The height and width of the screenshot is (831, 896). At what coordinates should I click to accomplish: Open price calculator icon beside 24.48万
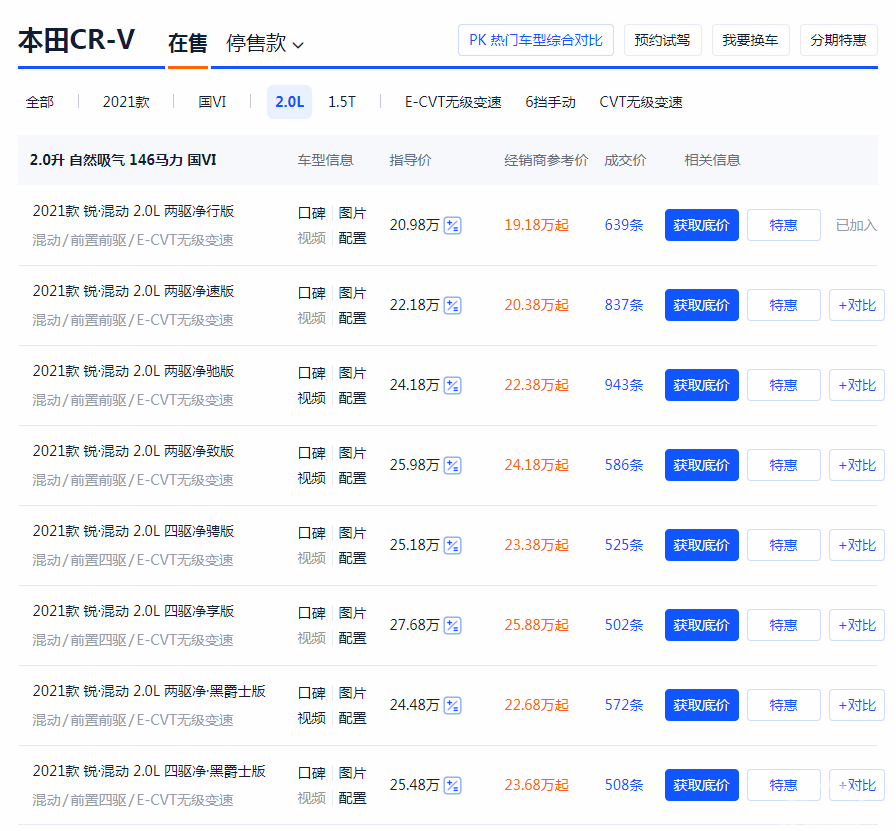click(452, 705)
